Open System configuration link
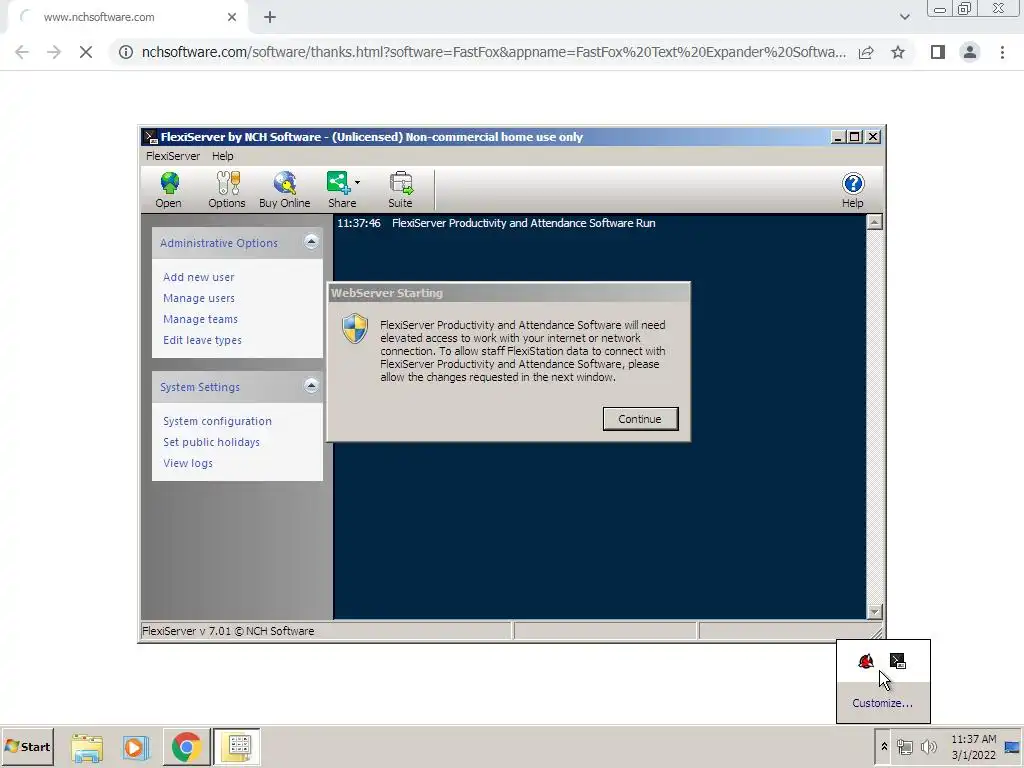The width and height of the screenshot is (1024, 768). pos(217,421)
